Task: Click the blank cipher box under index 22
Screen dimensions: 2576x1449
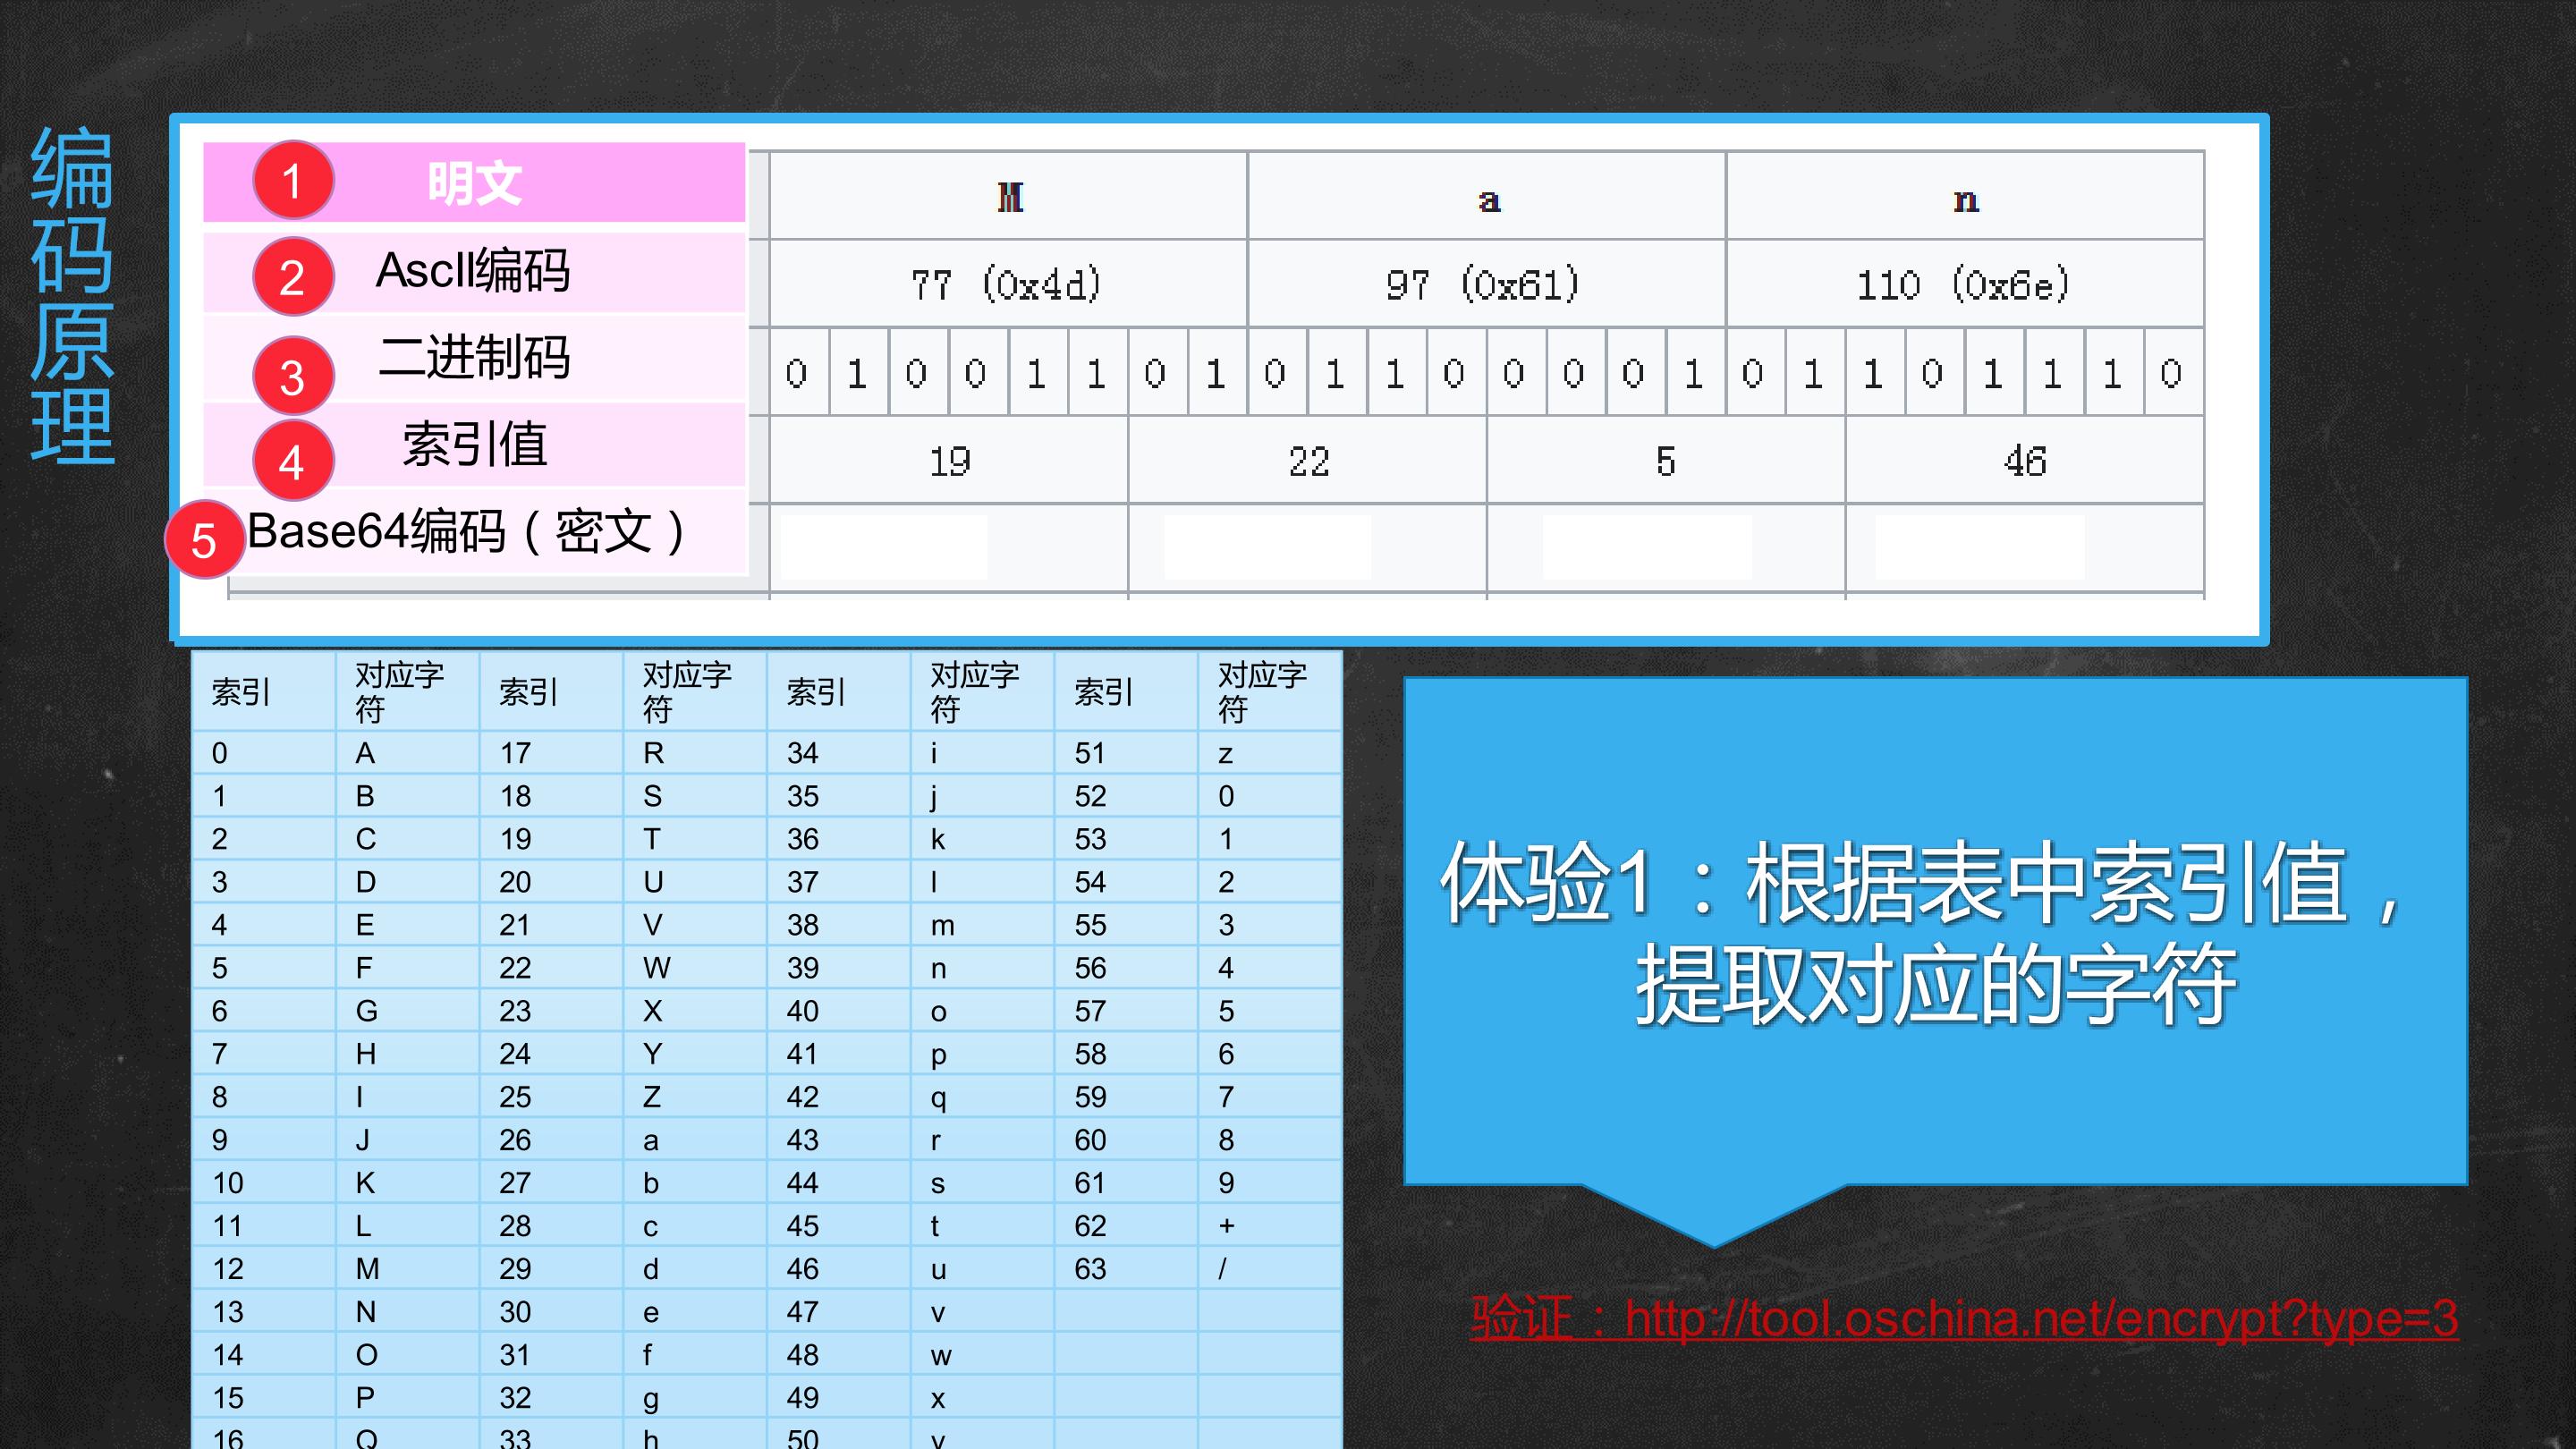Action: click(1267, 547)
